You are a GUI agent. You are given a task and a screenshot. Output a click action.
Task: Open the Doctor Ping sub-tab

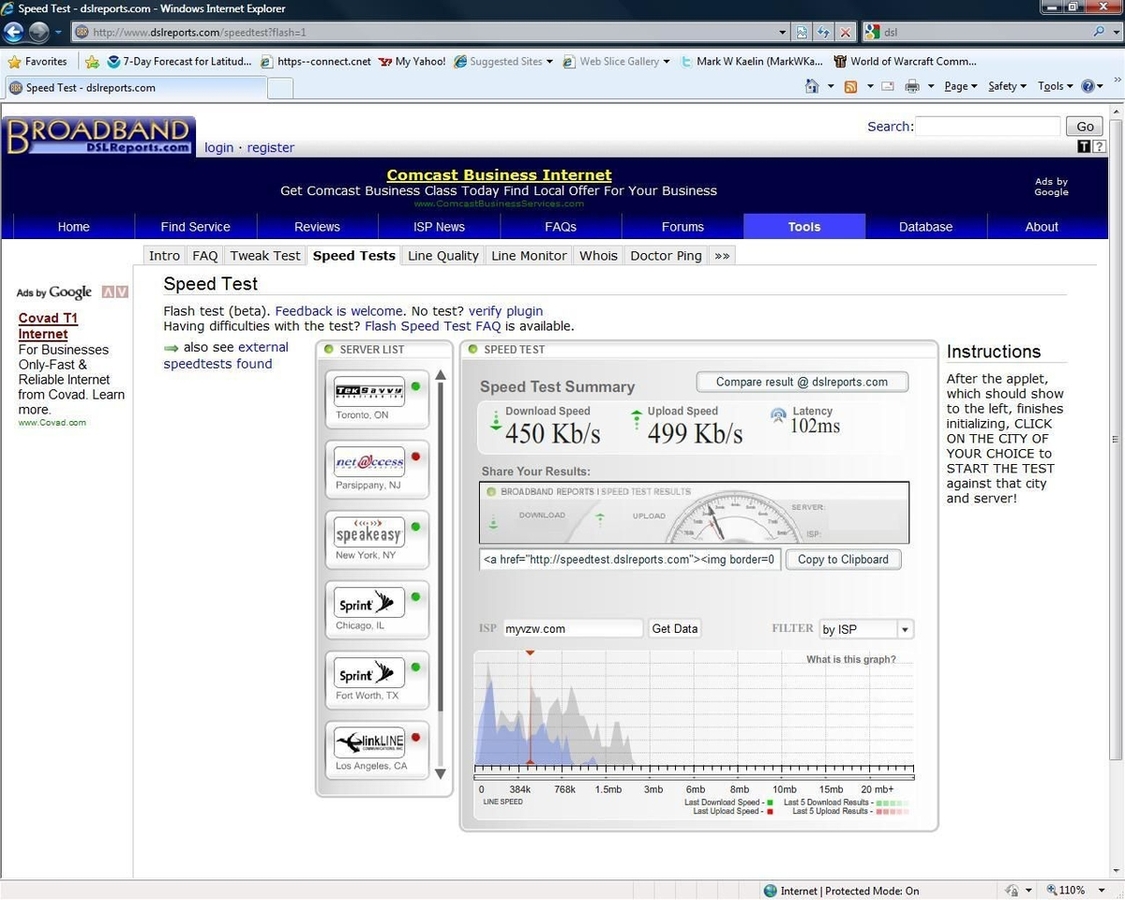pos(666,256)
